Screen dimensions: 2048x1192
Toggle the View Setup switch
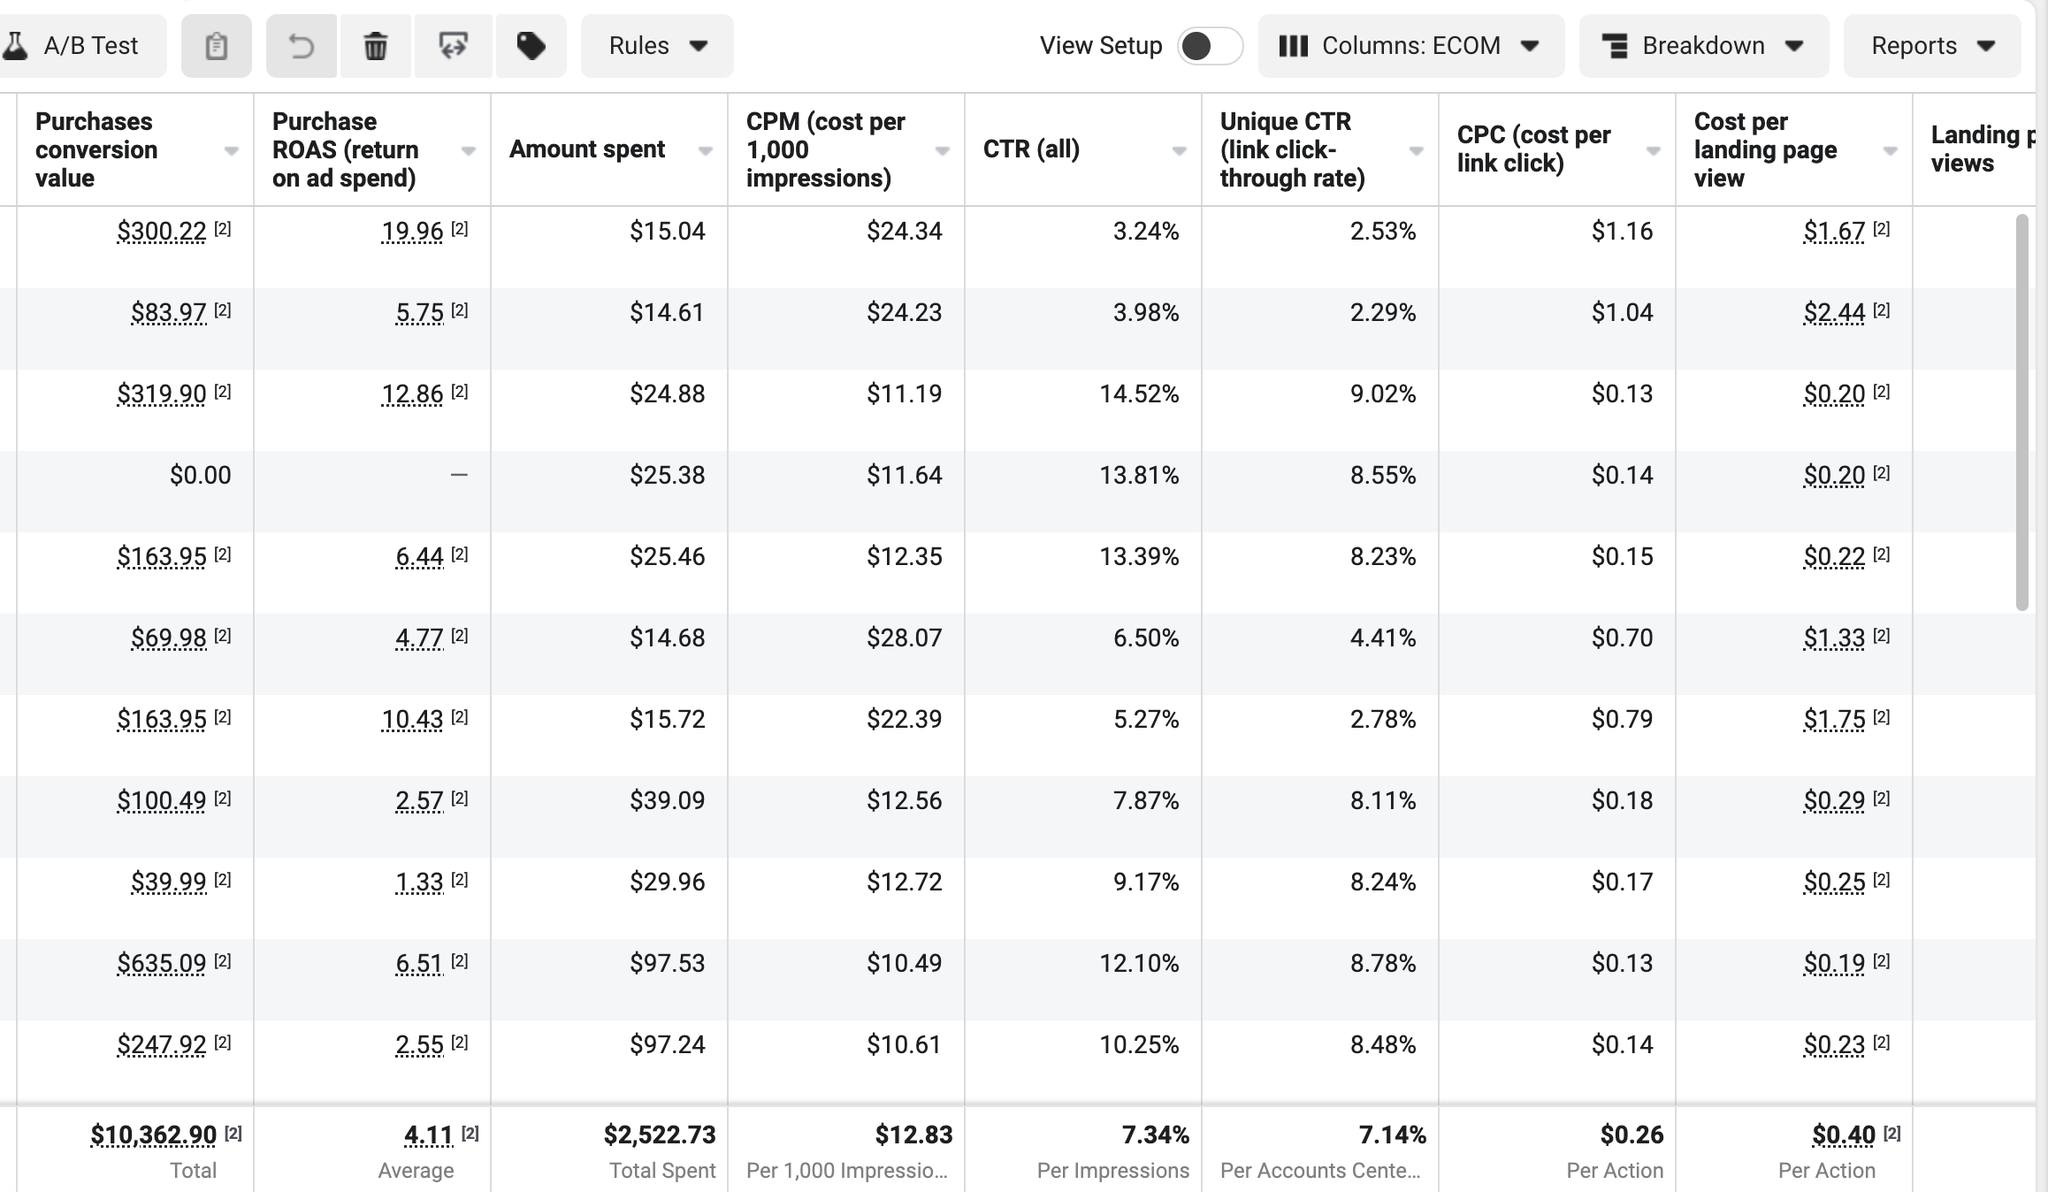[x=1209, y=46]
